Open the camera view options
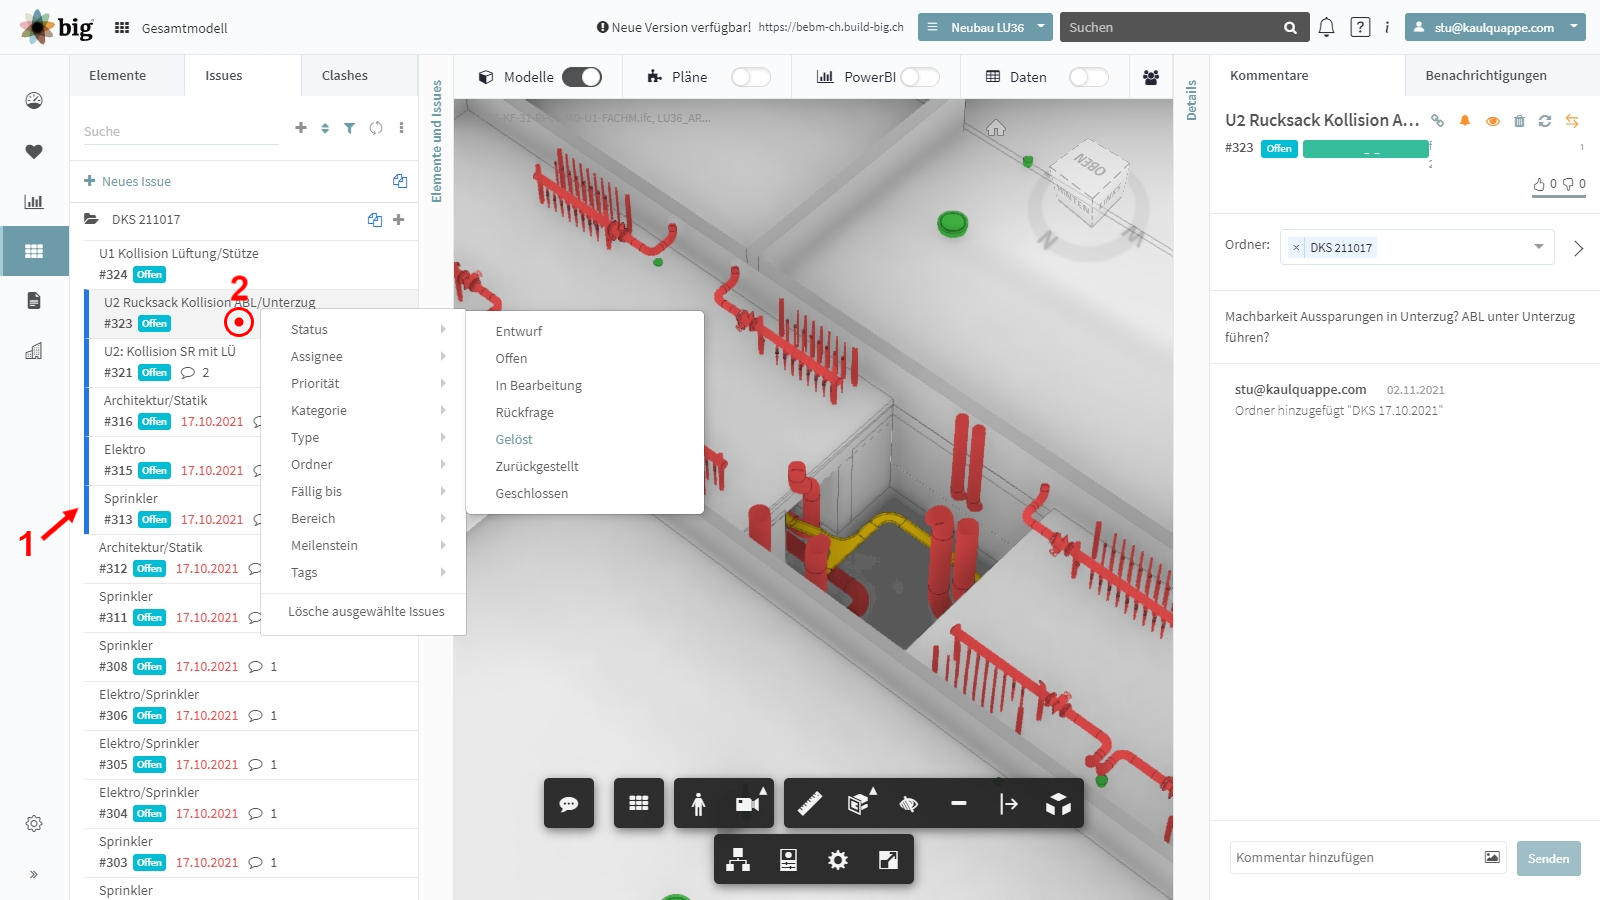The image size is (1600, 900). point(748,803)
